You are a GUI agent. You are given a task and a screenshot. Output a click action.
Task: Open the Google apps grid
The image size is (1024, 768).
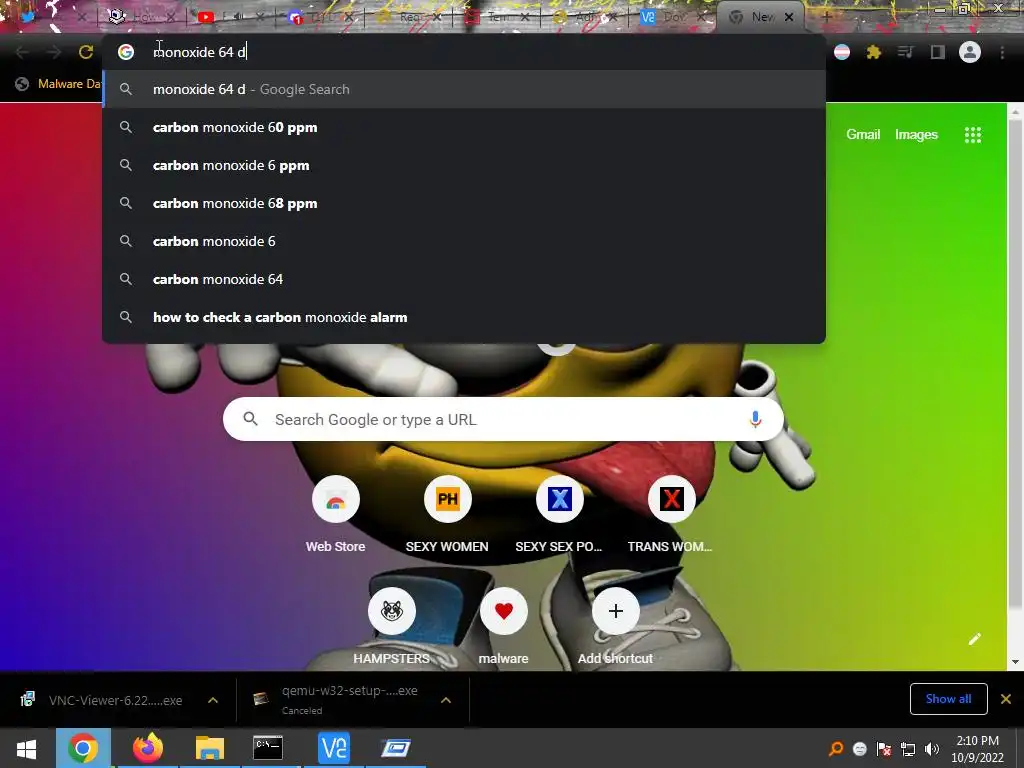972,135
